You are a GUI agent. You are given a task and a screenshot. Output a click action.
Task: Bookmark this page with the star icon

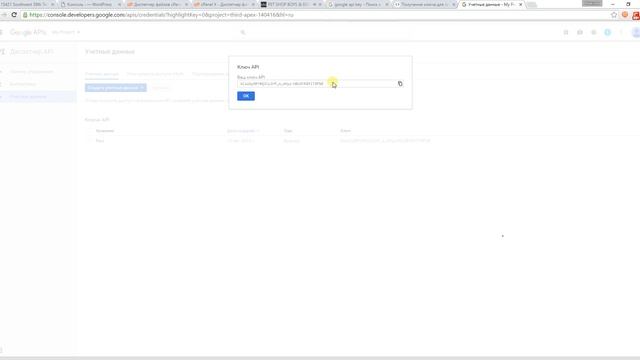pyautogui.click(x=614, y=15)
